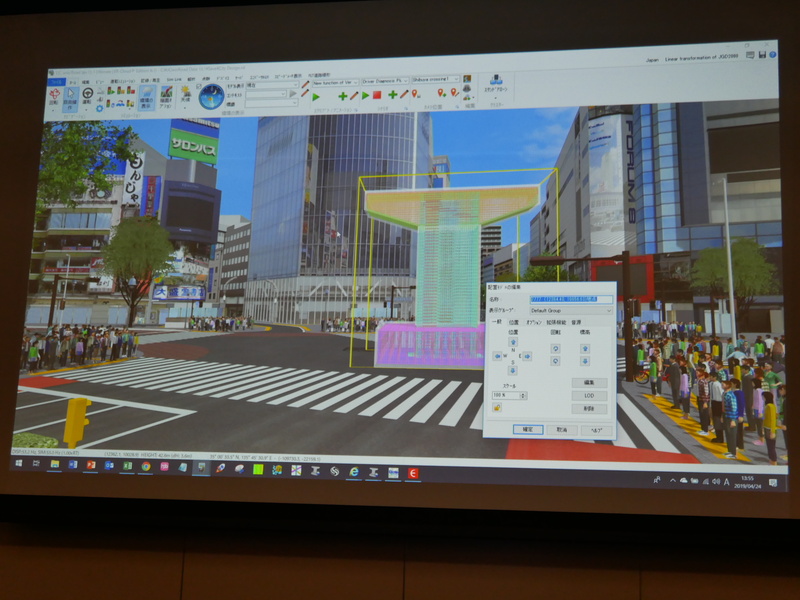Toggle the cloud environment display button
The image size is (800, 600).
(147, 98)
